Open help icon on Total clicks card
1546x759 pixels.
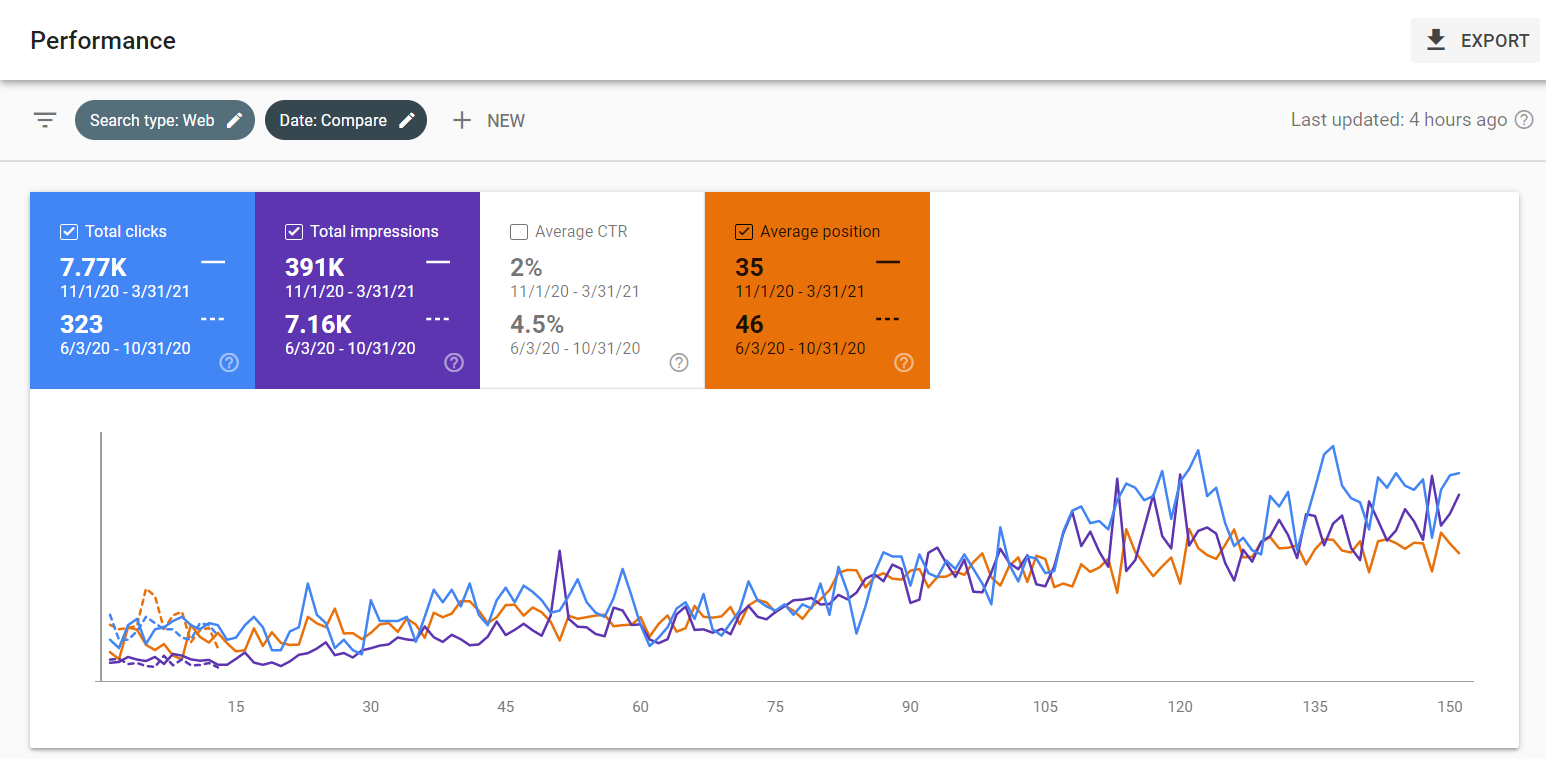(x=229, y=362)
